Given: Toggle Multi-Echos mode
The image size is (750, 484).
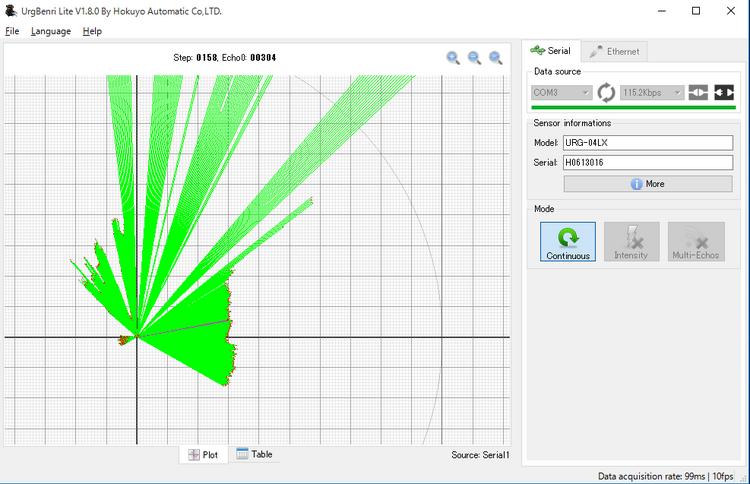Looking at the screenshot, I should [x=695, y=242].
